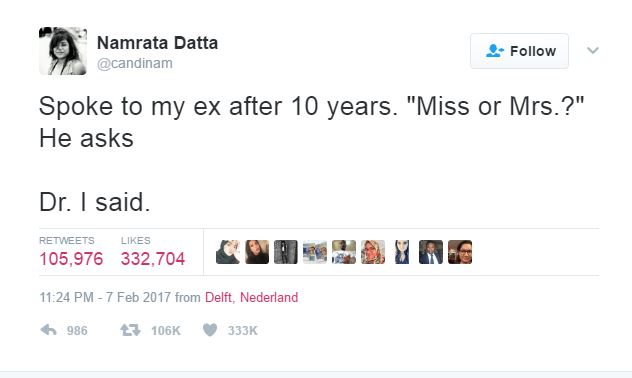Viewport: 632px width, 378px height.
Task: Follow Namrata Datta
Action: click(x=519, y=51)
